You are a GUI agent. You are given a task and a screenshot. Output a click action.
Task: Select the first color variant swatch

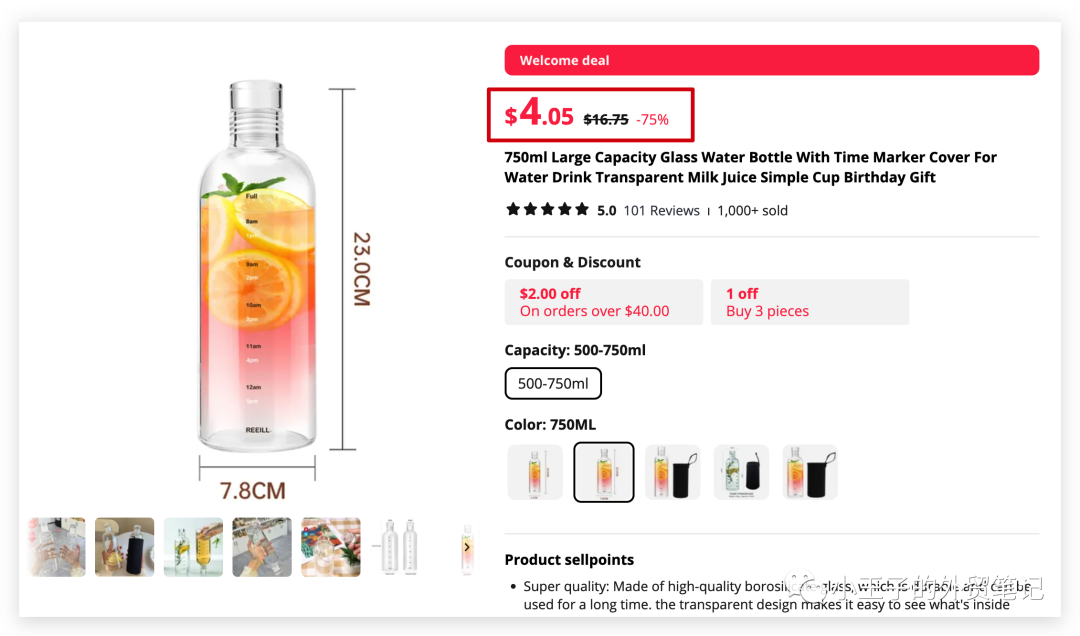pyautogui.click(x=535, y=472)
